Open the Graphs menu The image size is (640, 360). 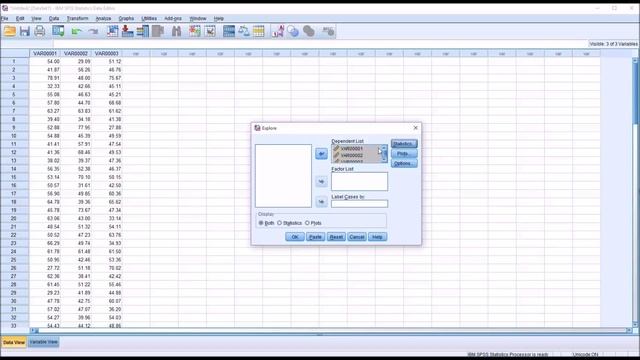coord(126,18)
